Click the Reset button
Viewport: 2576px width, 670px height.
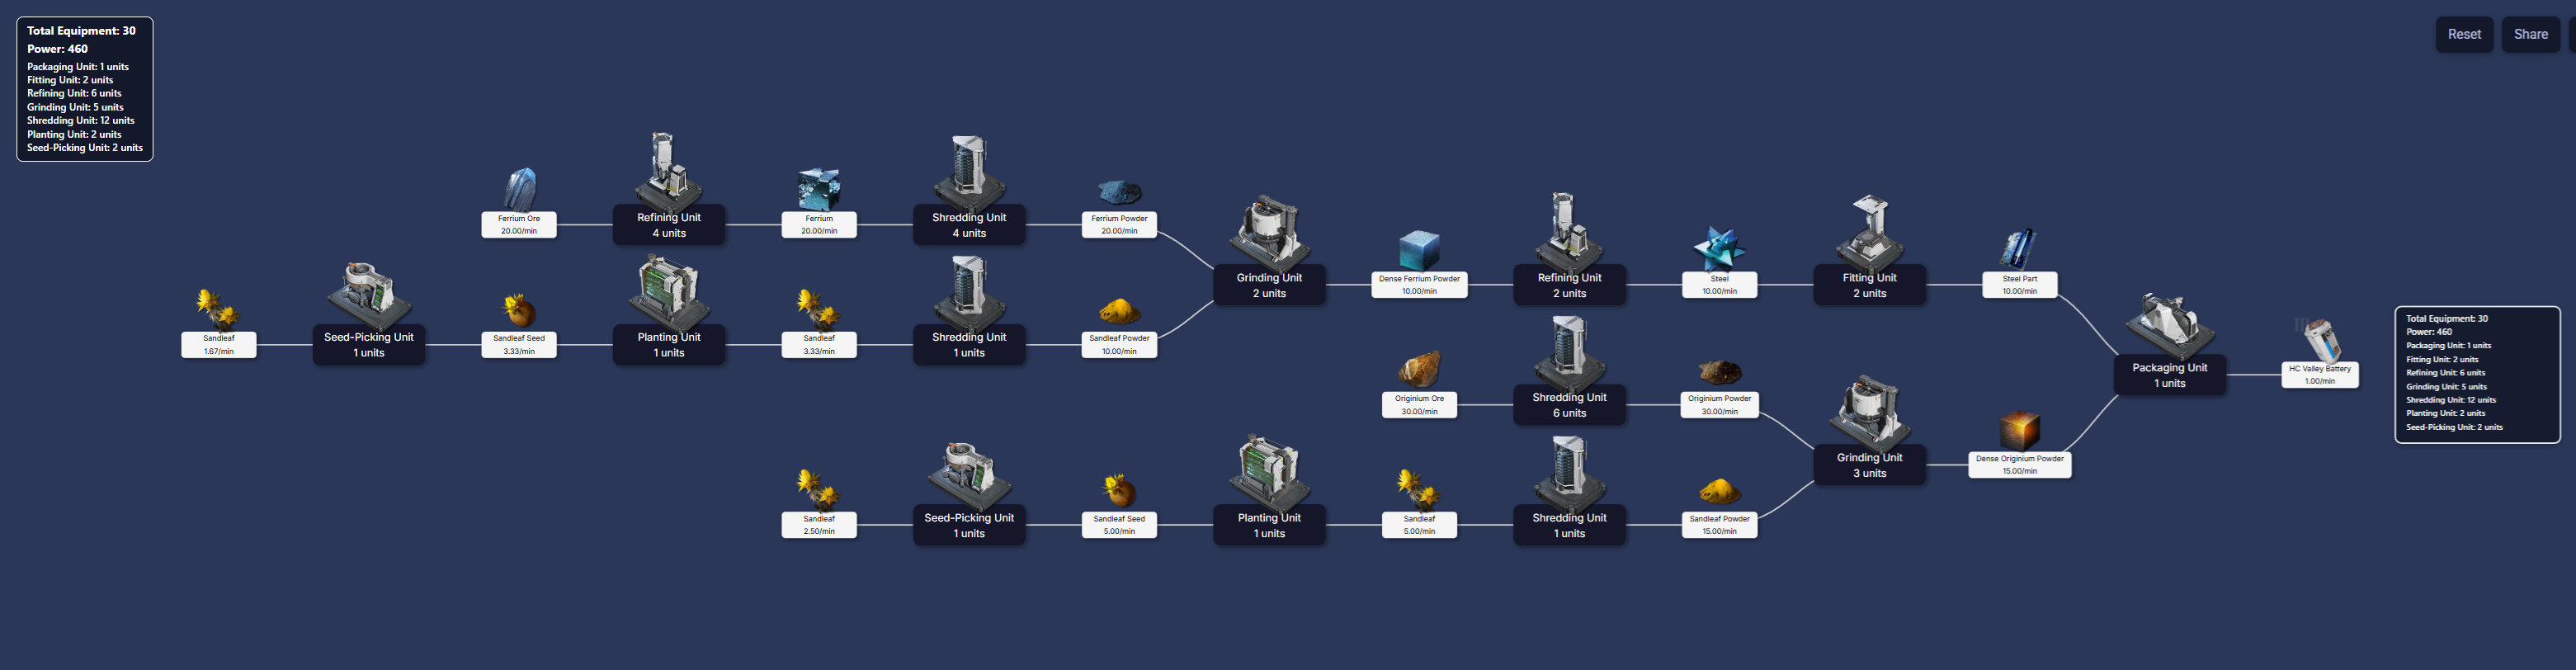click(x=2464, y=34)
